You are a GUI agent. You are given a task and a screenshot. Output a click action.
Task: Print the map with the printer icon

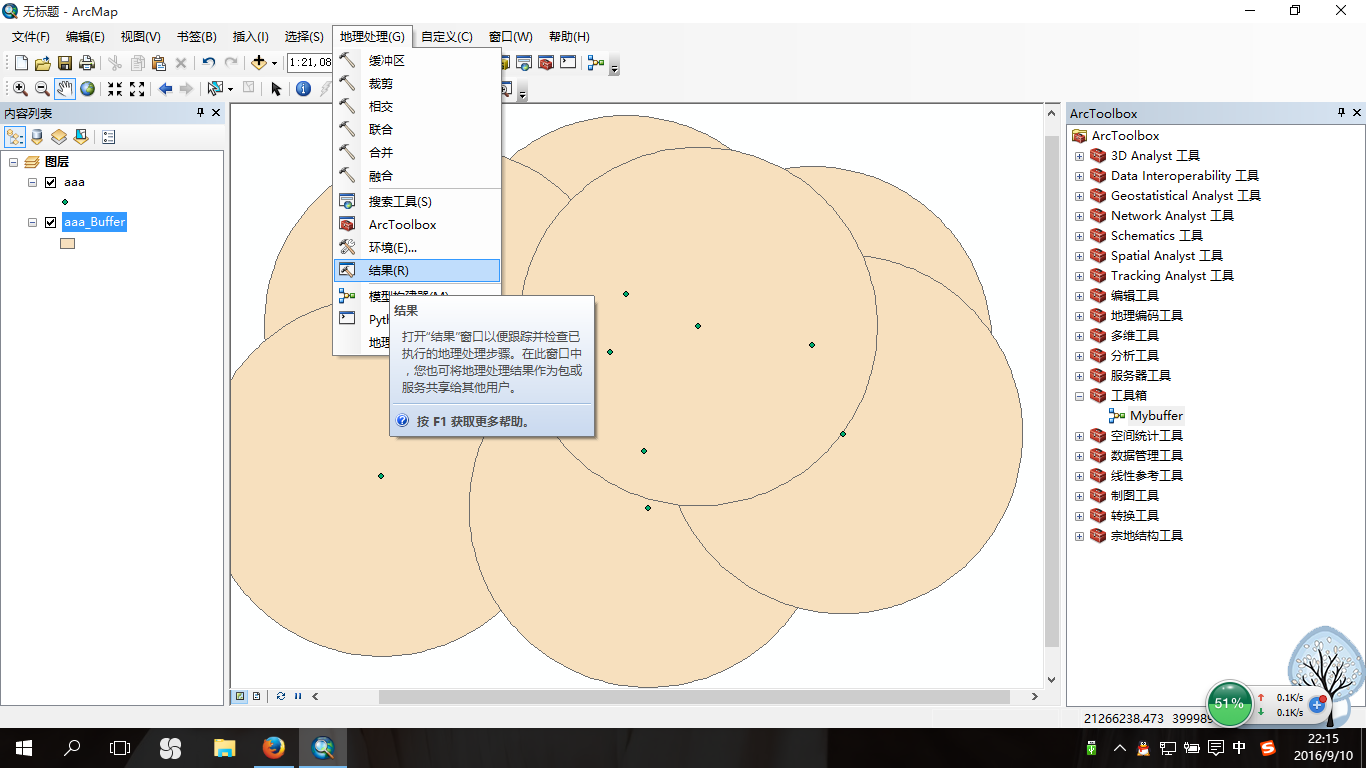pyautogui.click(x=87, y=63)
